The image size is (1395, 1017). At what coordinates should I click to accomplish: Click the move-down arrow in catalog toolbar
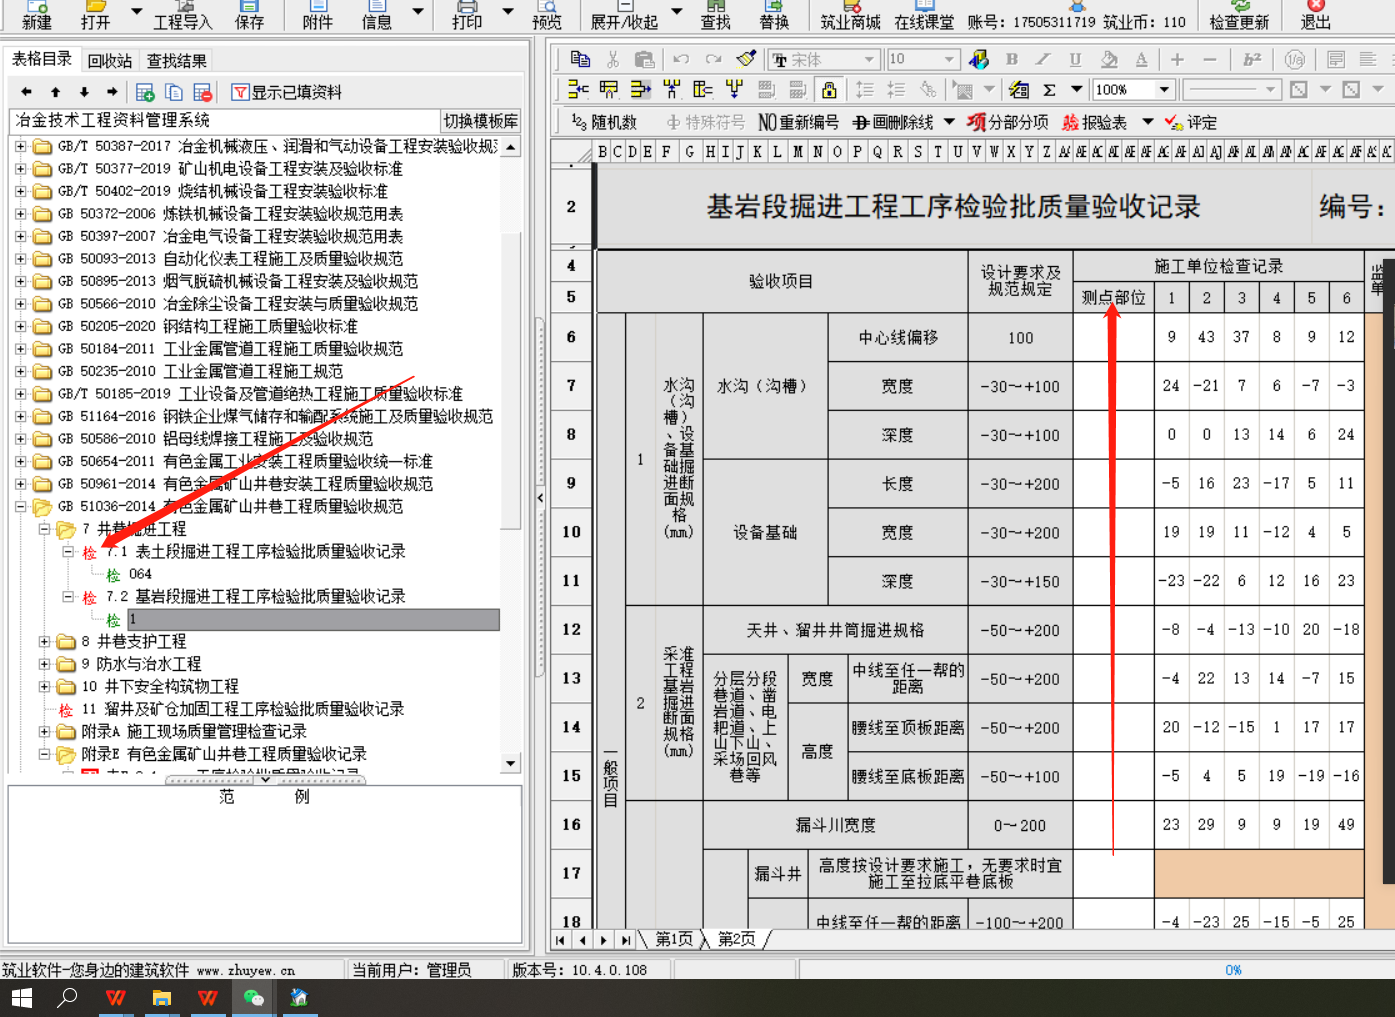click(84, 92)
